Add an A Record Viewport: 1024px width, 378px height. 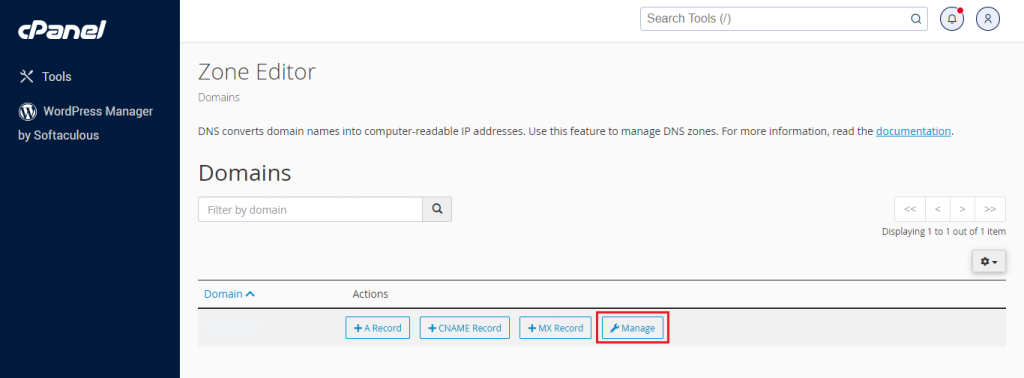(377, 328)
